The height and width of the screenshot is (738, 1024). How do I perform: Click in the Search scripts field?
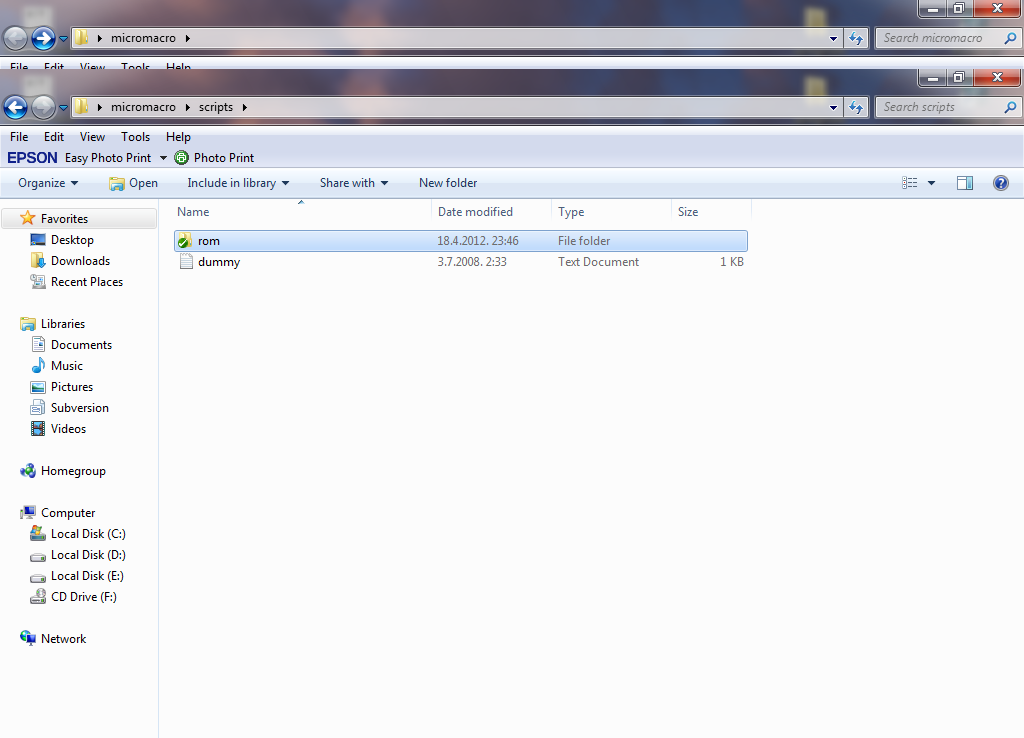pos(938,107)
